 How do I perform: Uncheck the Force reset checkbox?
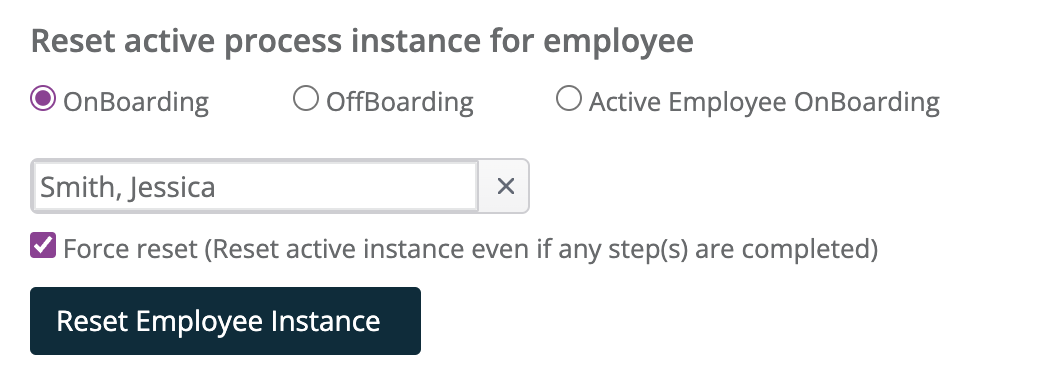(43, 245)
